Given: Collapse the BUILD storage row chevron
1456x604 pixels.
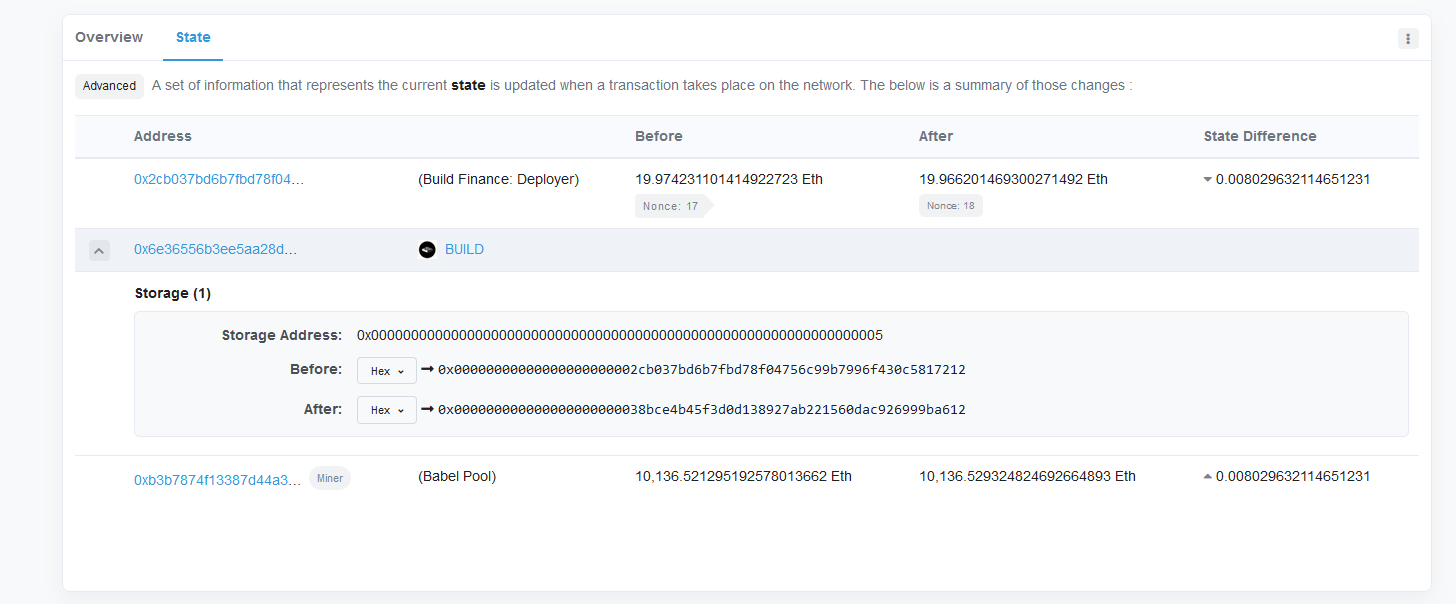Looking at the screenshot, I should [x=99, y=251].
